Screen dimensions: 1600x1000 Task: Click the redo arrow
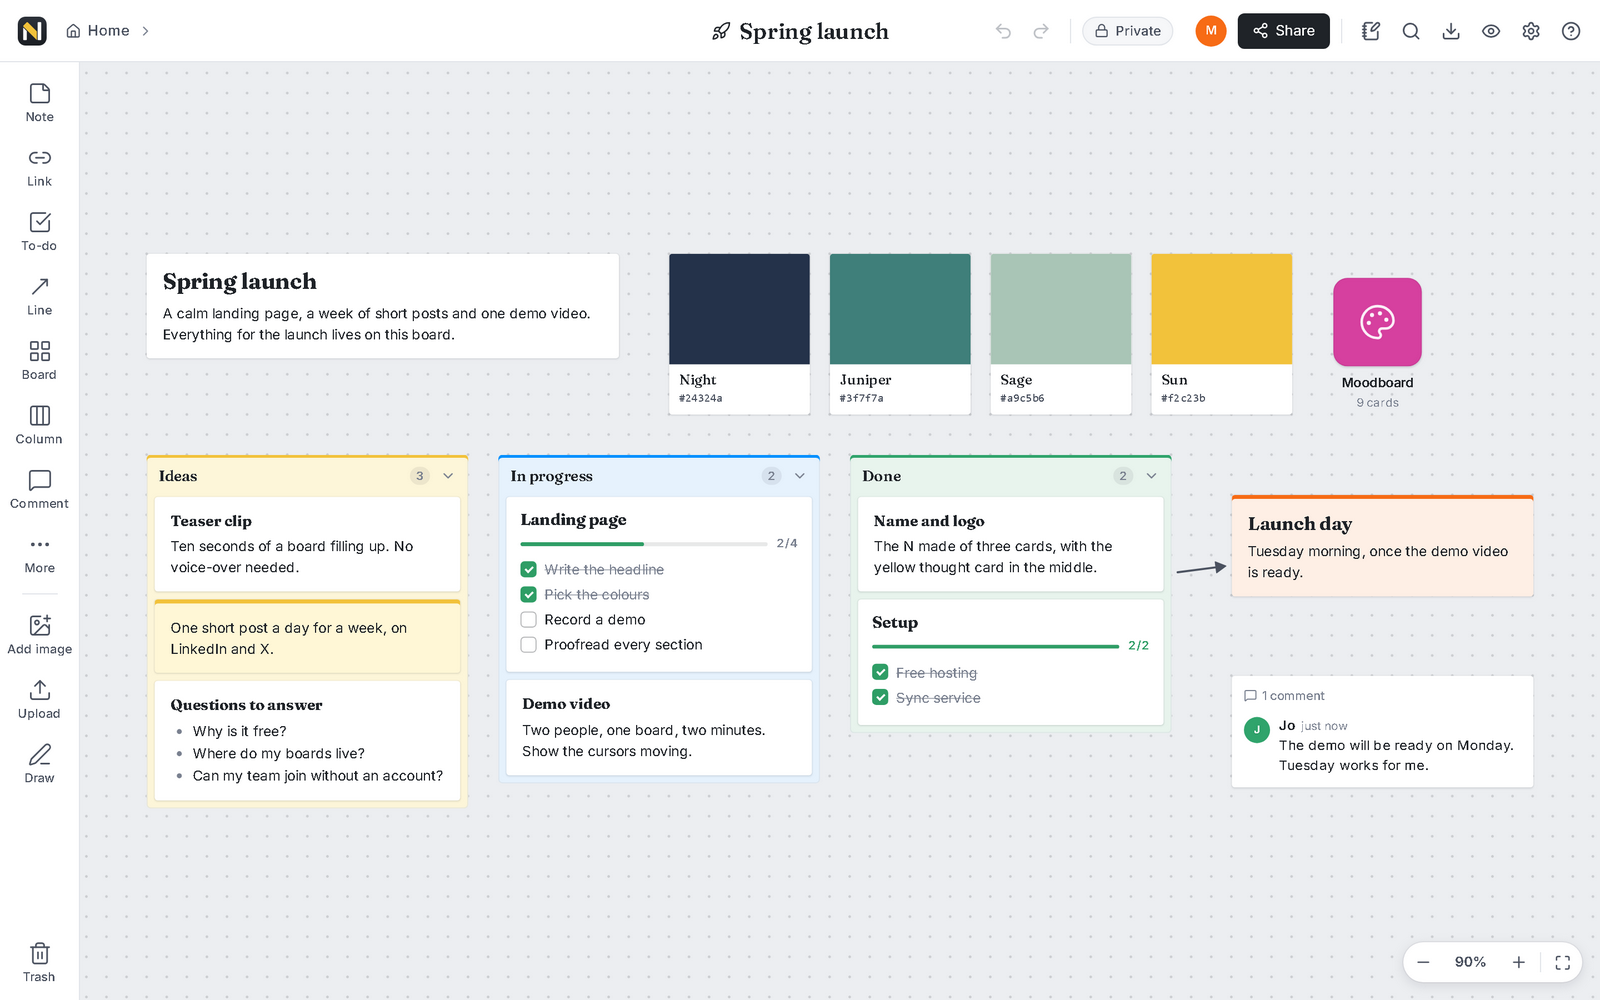pyautogui.click(x=1041, y=31)
